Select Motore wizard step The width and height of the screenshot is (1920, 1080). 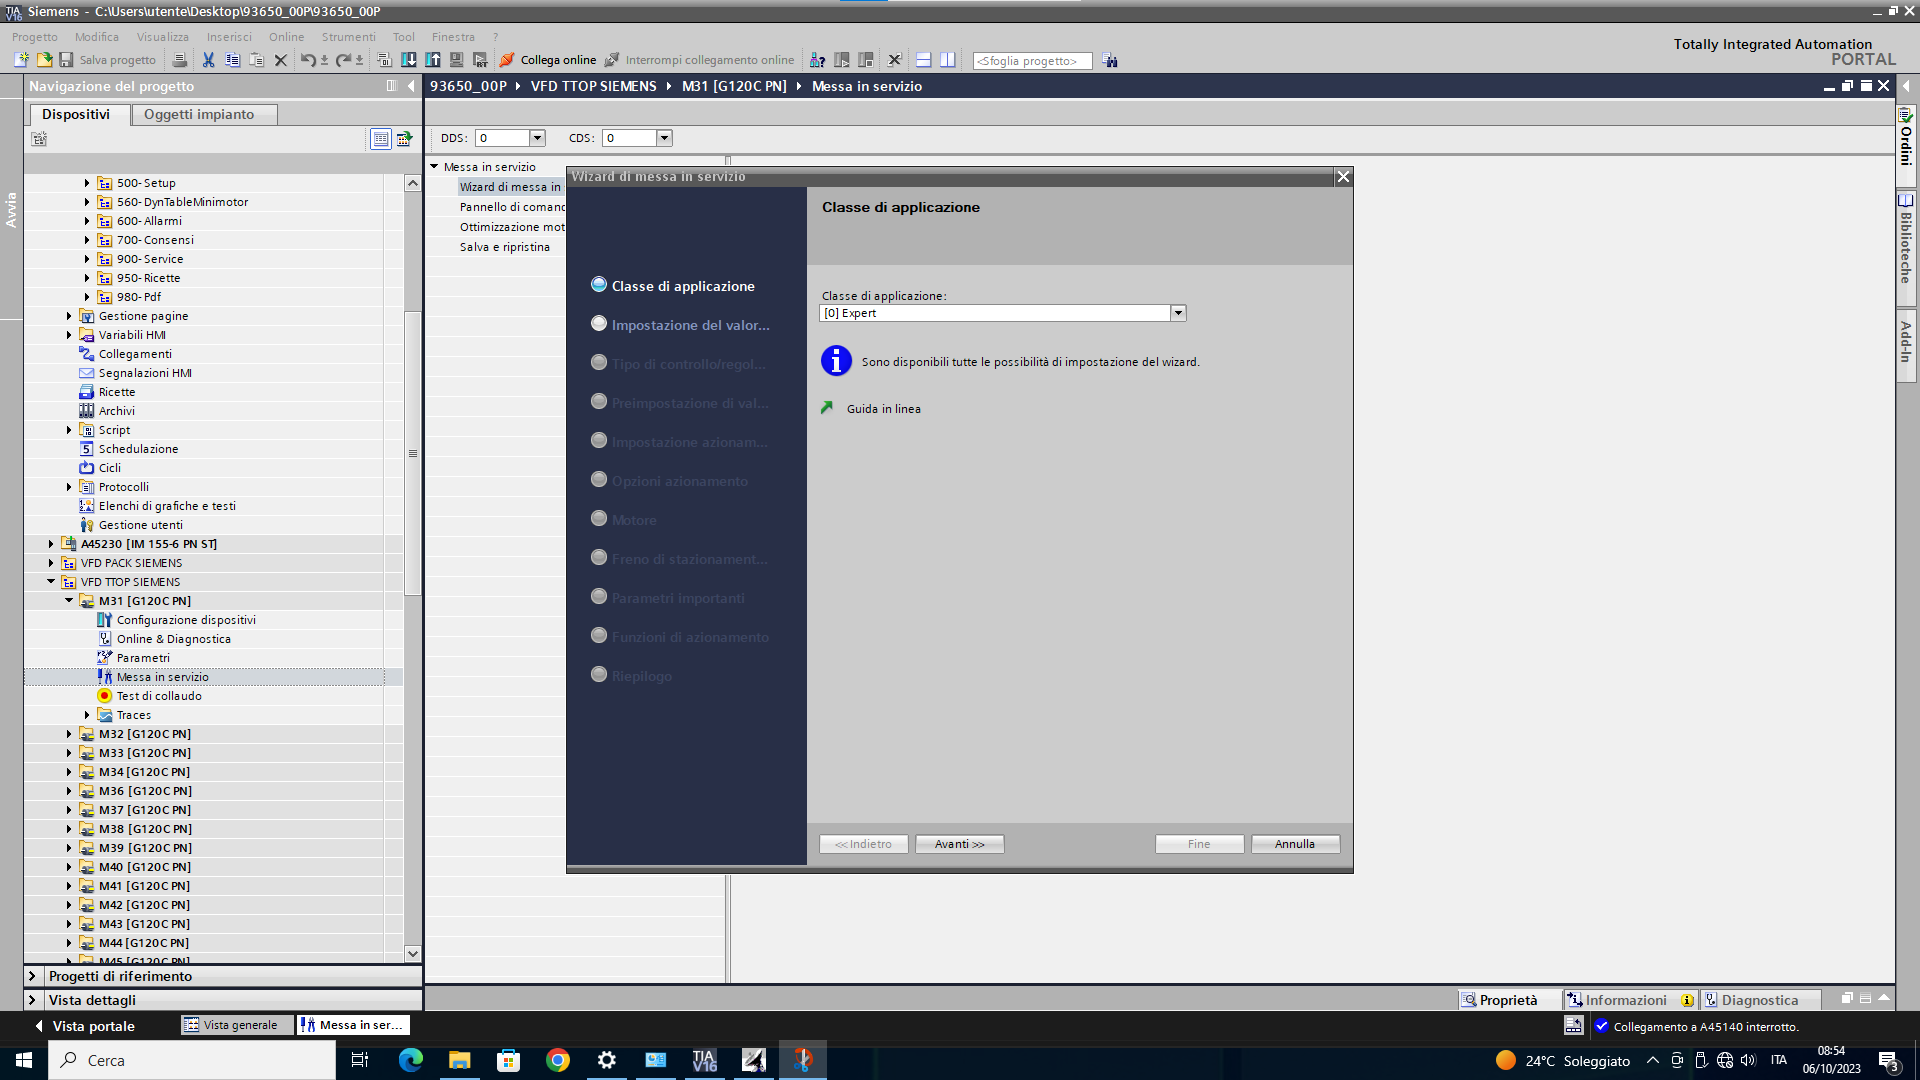pyautogui.click(x=624, y=520)
